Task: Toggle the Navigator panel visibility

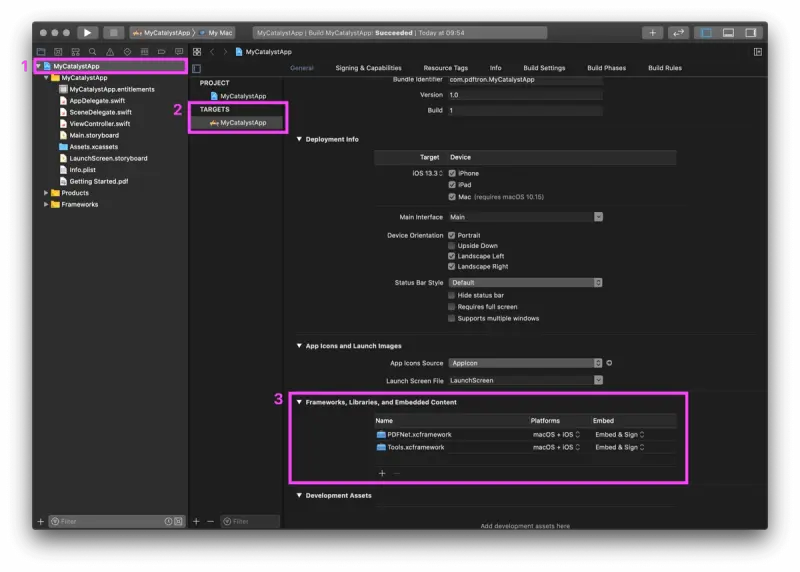Action: coord(706,33)
